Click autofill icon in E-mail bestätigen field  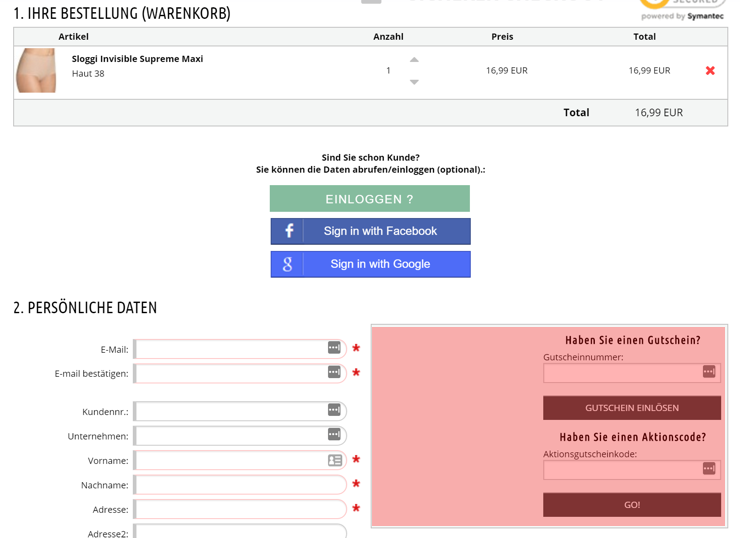tap(334, 372)
